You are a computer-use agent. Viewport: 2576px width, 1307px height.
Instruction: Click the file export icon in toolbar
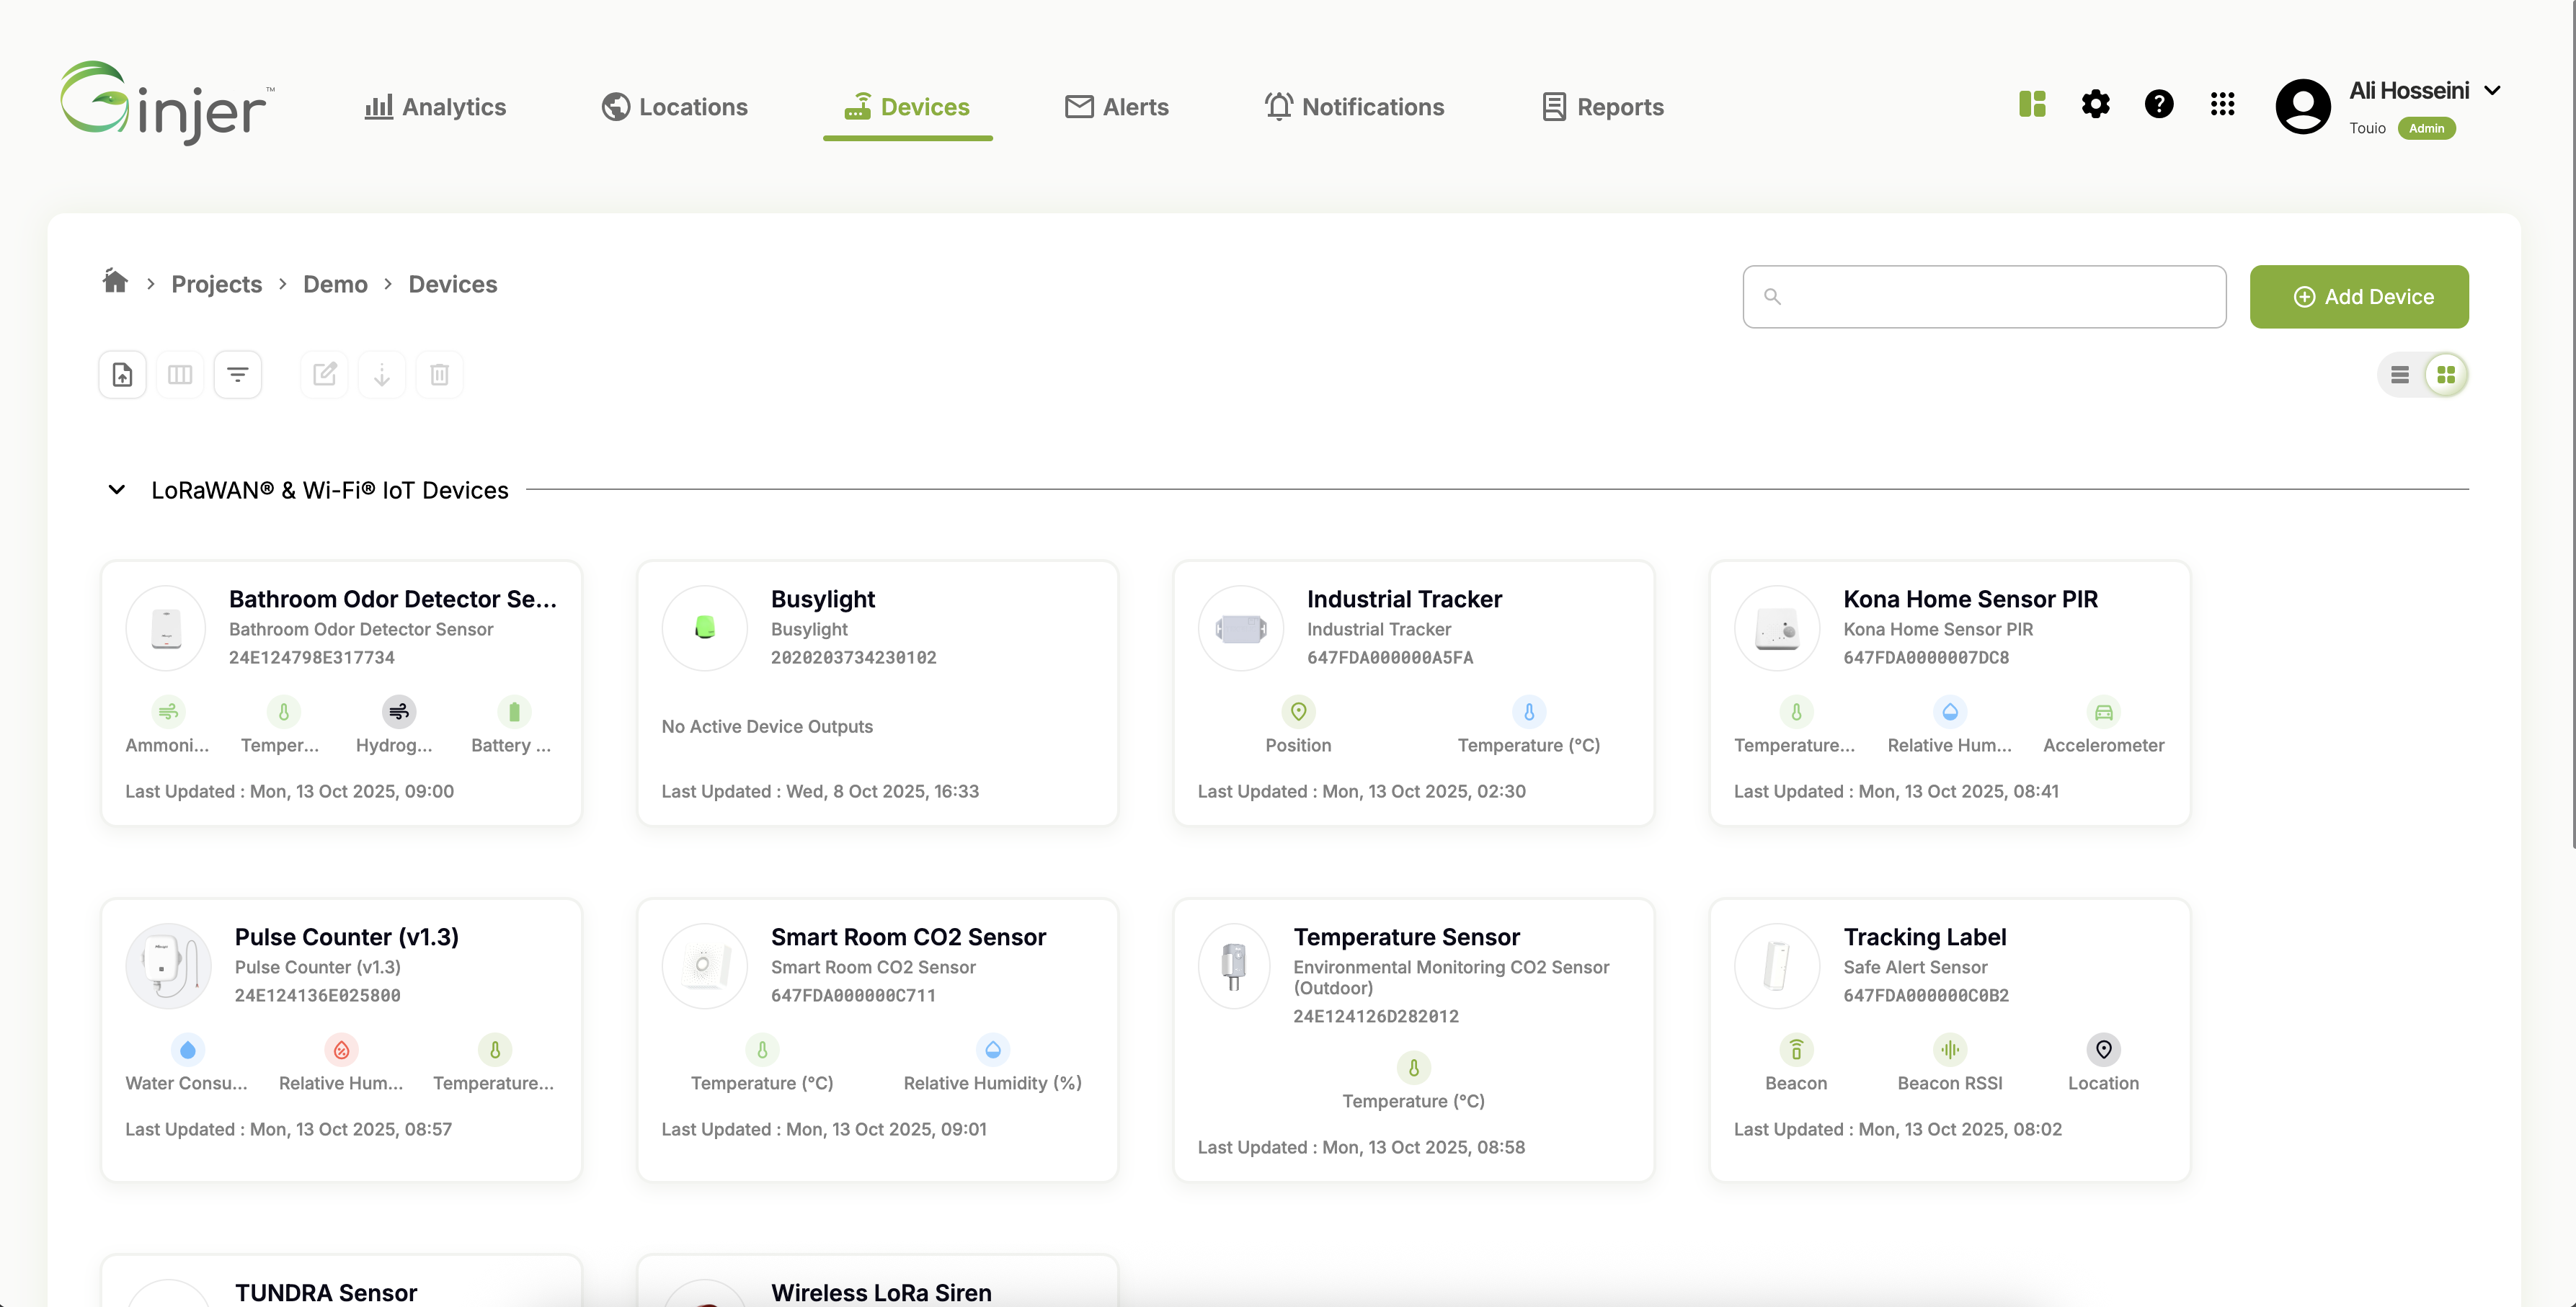tap(122, 375)
